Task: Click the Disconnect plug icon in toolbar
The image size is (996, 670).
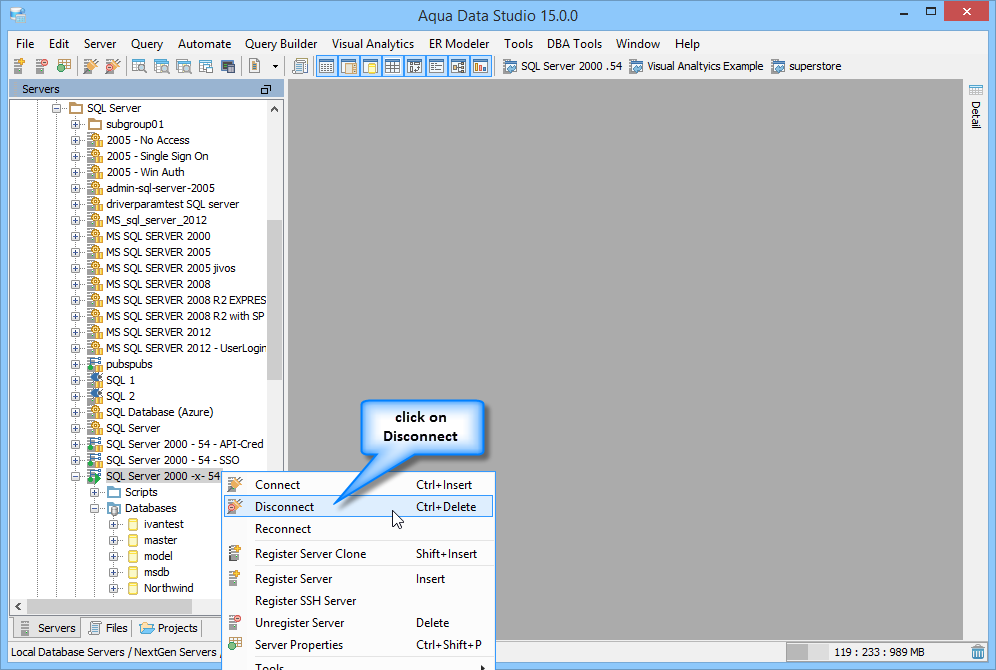Action: (x=112, y=65)
